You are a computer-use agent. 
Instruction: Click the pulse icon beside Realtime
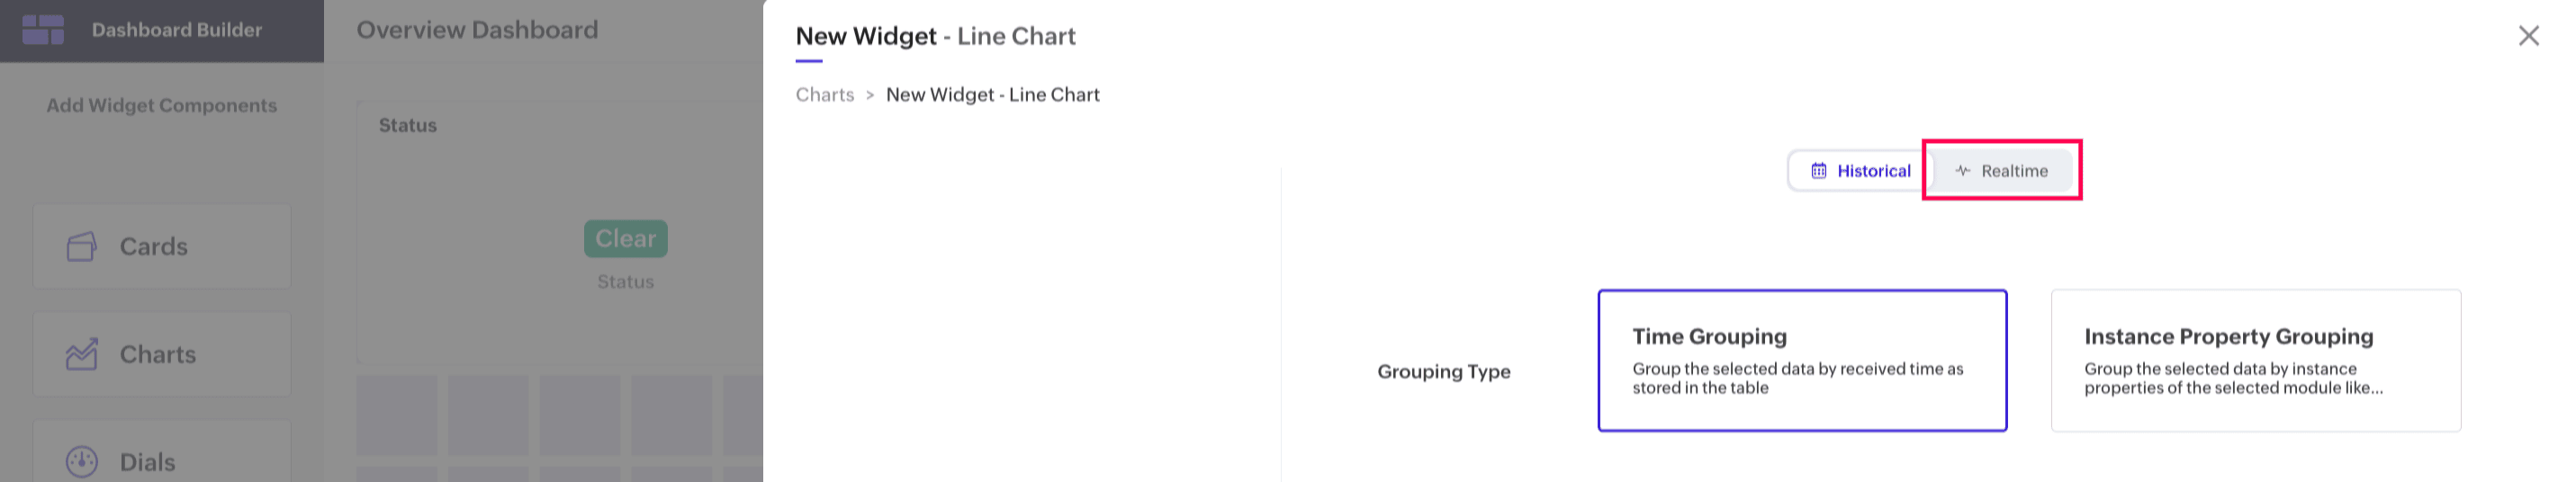point(1962,171)
